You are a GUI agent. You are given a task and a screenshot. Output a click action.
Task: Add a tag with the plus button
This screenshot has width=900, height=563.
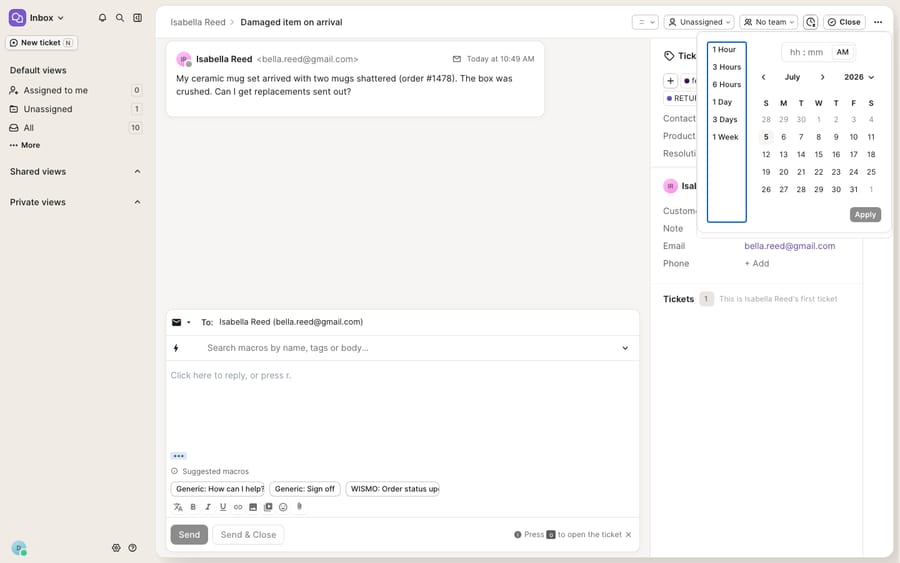pos(670,81)
